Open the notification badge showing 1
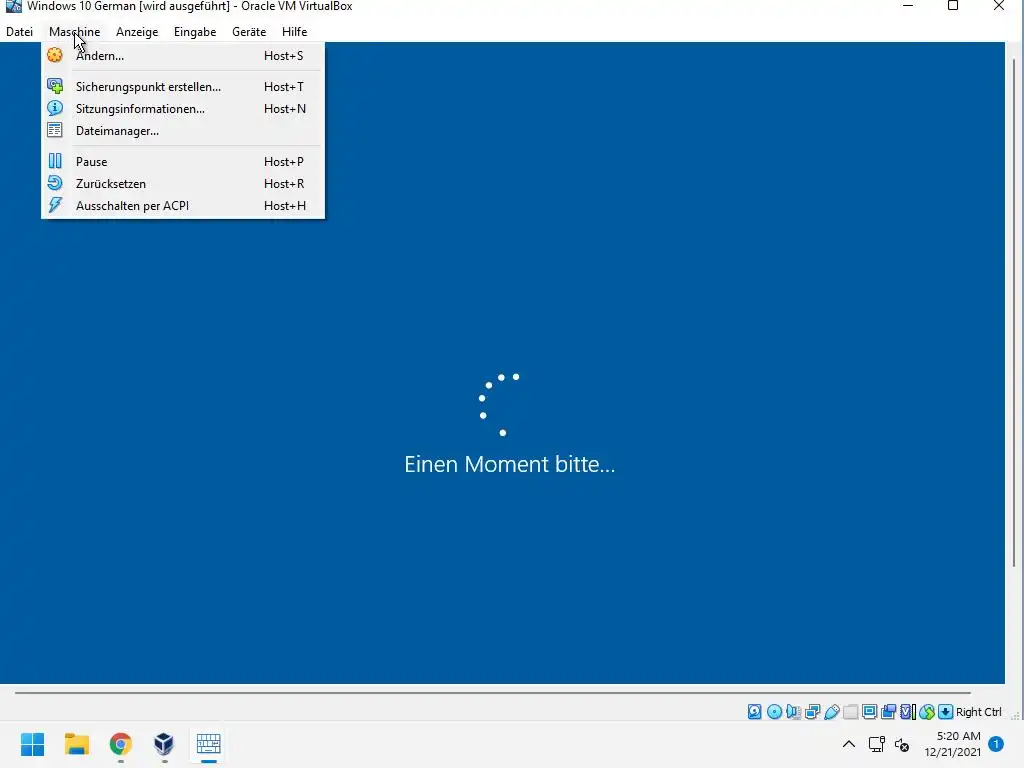Screen dimensions: 1024x768 [996, 744]
